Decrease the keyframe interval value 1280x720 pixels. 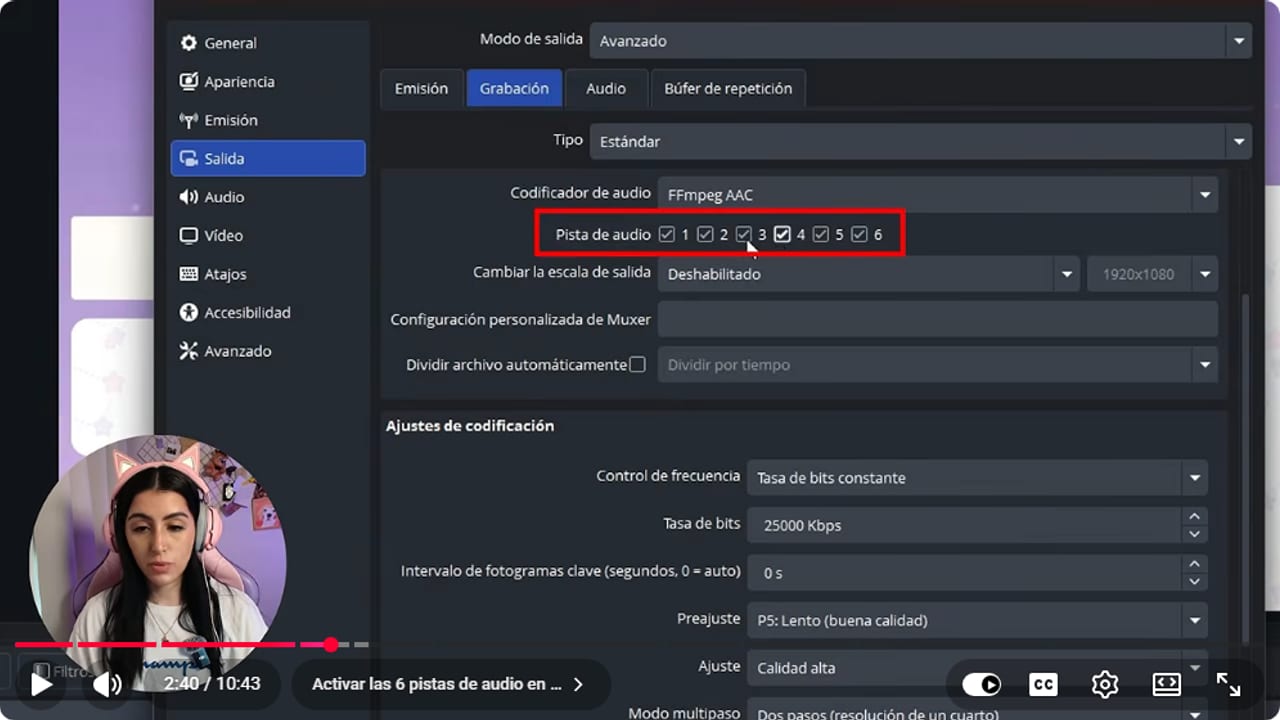[1194, 582]
